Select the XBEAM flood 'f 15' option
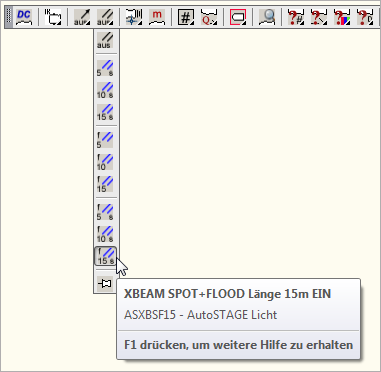The width and height of the screenshot is (381, 372). coord(105,184)
